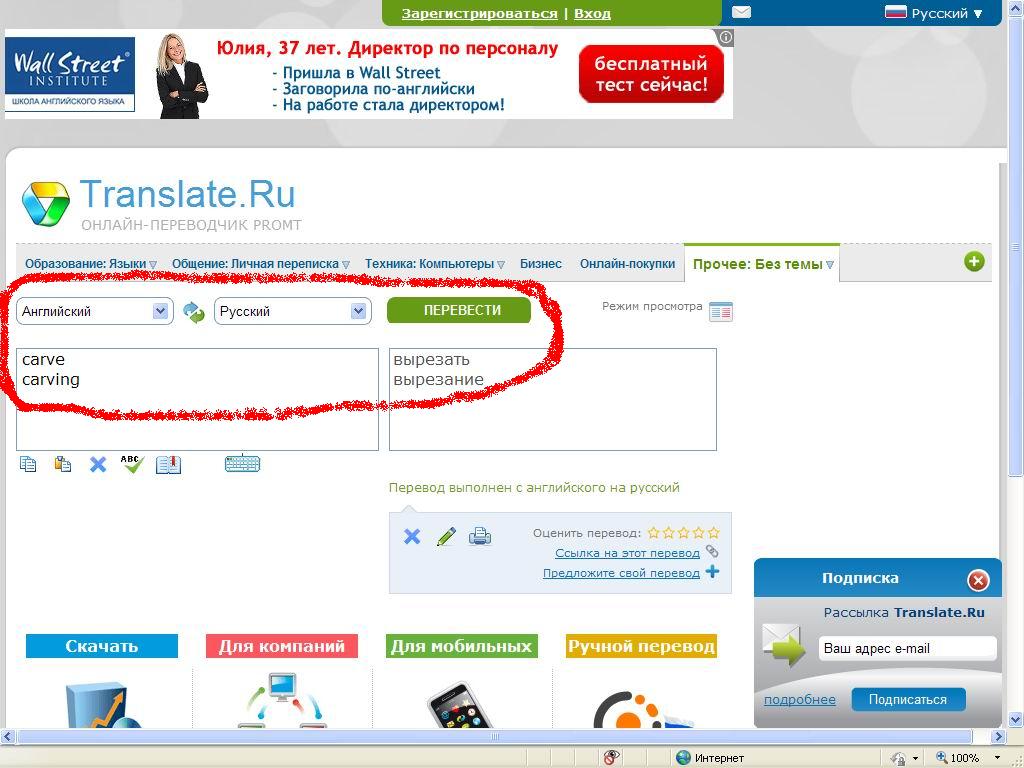Screen dimensions: 1024x768
Task: Click the privacy eye icon in status bar
Action: pyautogui.click(x=611, y=758)
